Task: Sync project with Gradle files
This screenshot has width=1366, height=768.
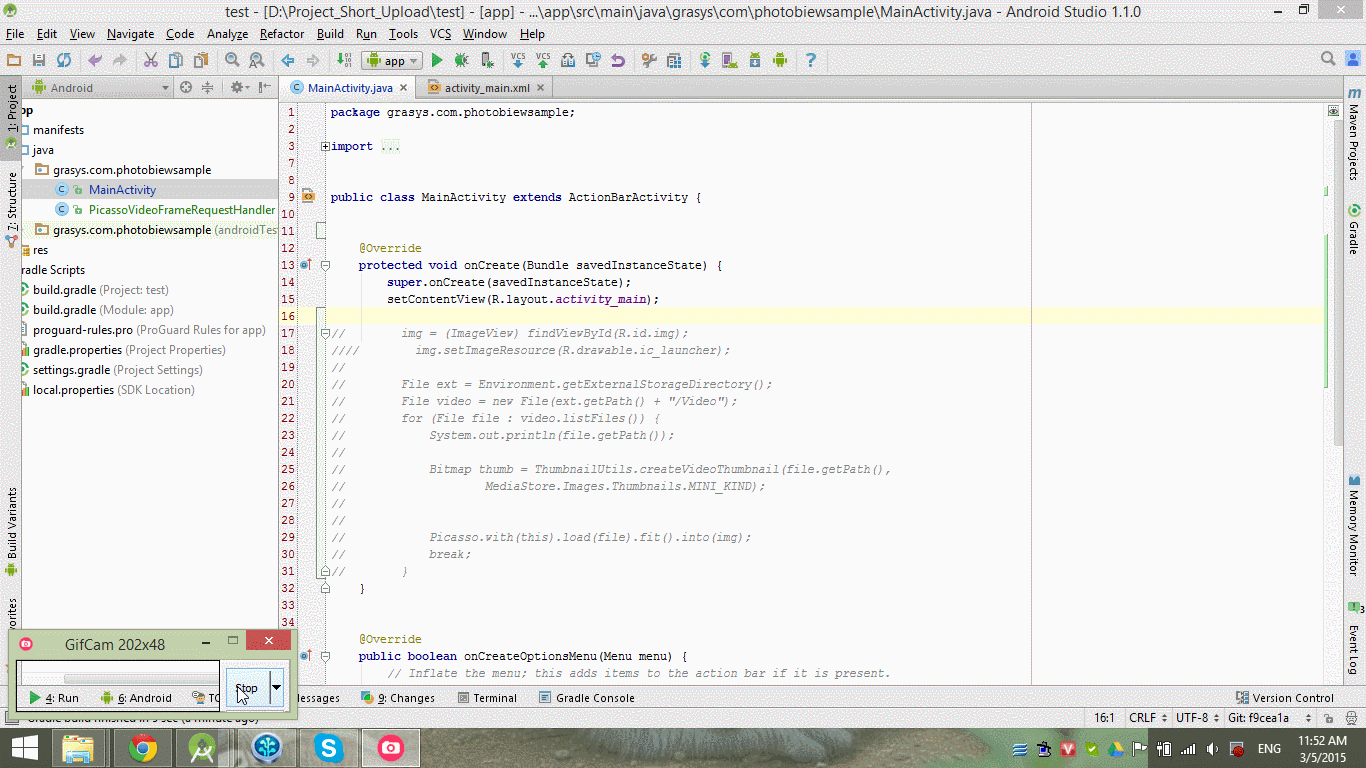Action: 705,60
